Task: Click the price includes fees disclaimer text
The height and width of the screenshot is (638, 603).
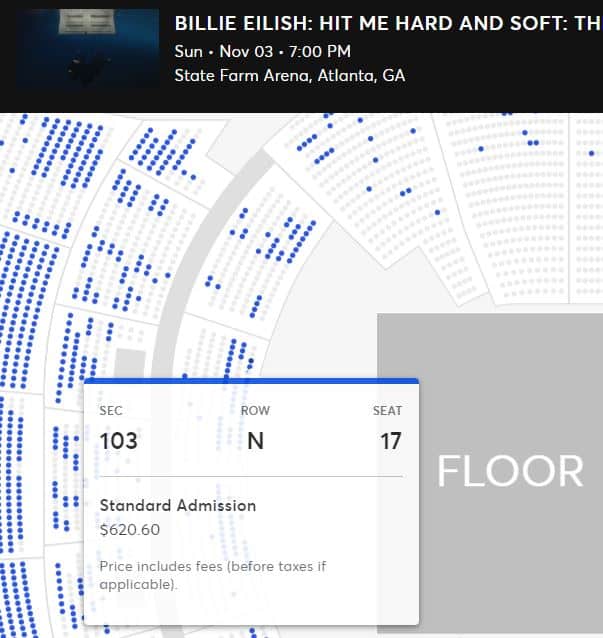Action: [212, 575]
